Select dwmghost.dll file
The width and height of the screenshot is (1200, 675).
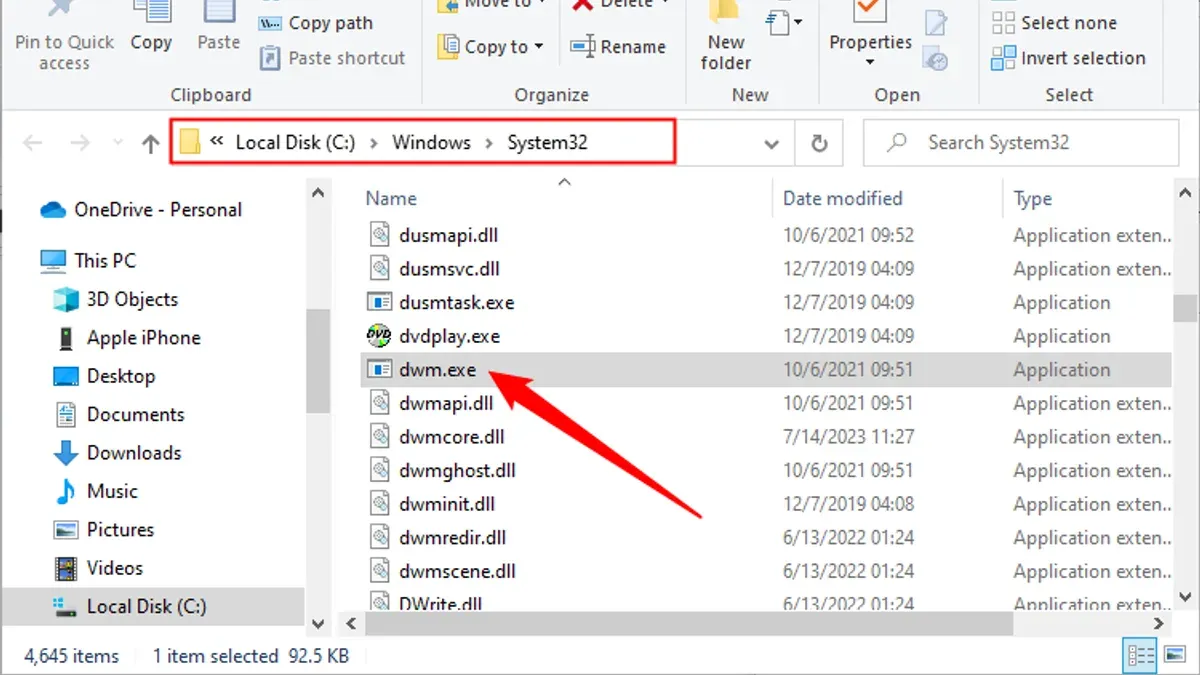(457, 470)
